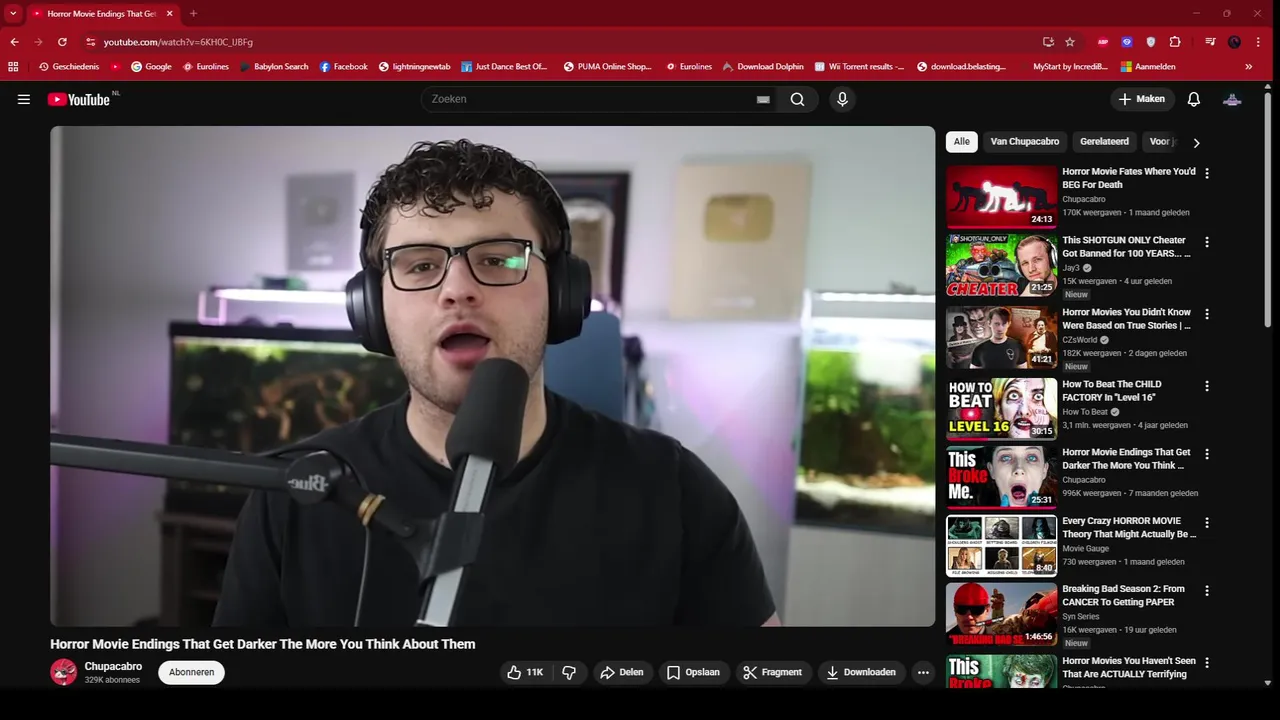
Task: Select the Van Chupacabro filter chip
Action: 1025,142
